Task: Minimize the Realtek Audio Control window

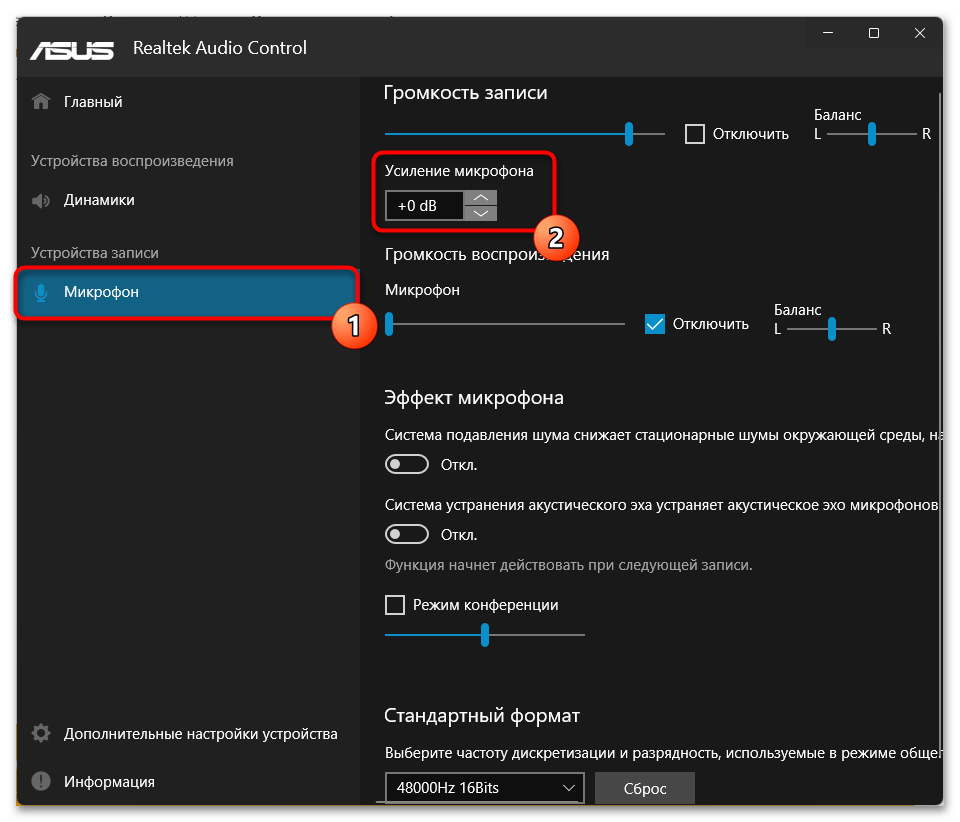Action: (828, 34)
